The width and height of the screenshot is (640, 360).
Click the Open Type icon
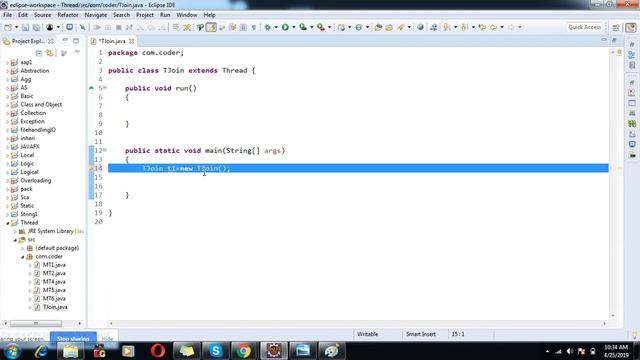pos(378,27)
